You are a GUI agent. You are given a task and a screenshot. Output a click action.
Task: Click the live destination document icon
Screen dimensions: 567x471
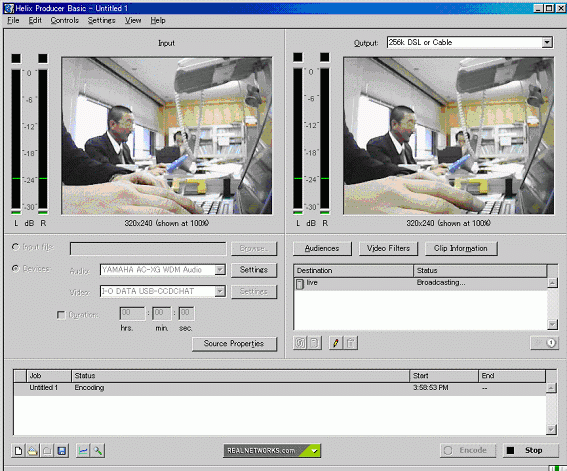pyautogui.click(x=300, y=284)
